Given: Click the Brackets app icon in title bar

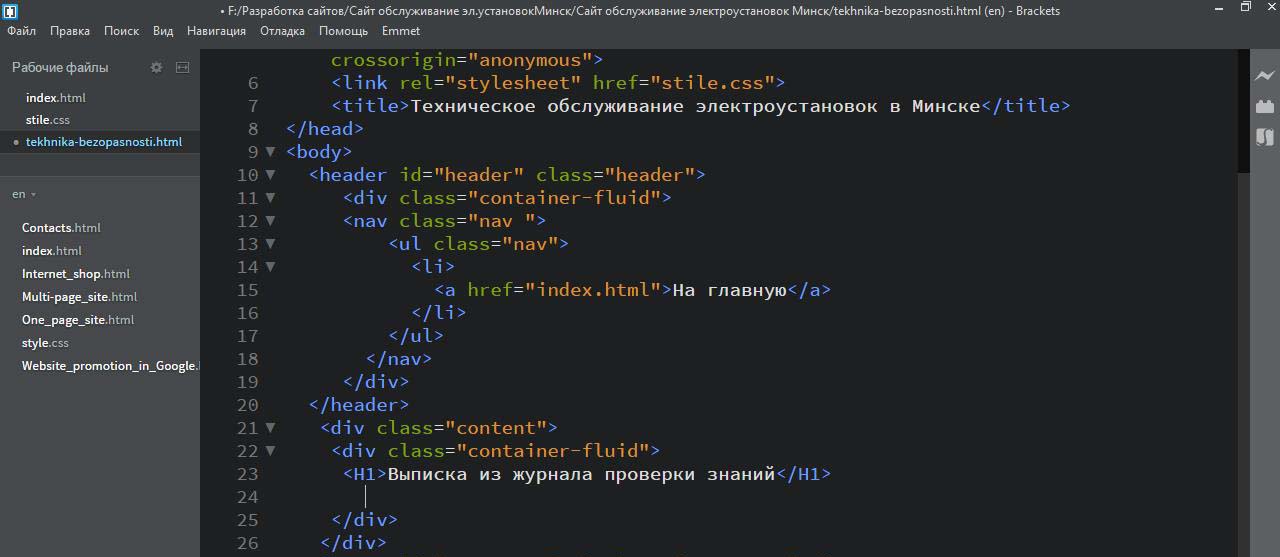Looking at the screenshot, I should (x=10, y=11).
